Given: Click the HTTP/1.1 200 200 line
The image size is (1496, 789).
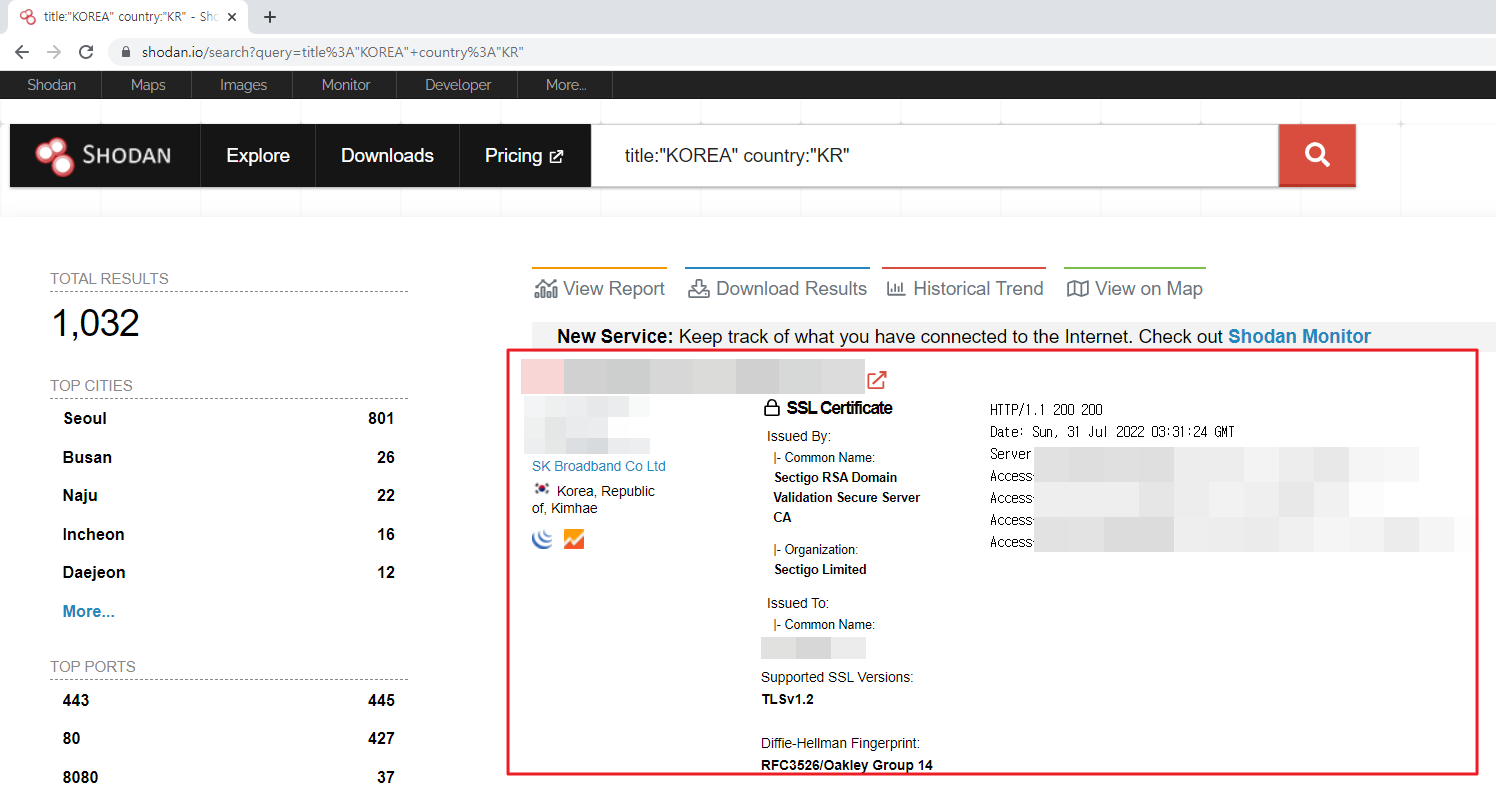Looking at the screenshot, I should [x=1046, y=410].
